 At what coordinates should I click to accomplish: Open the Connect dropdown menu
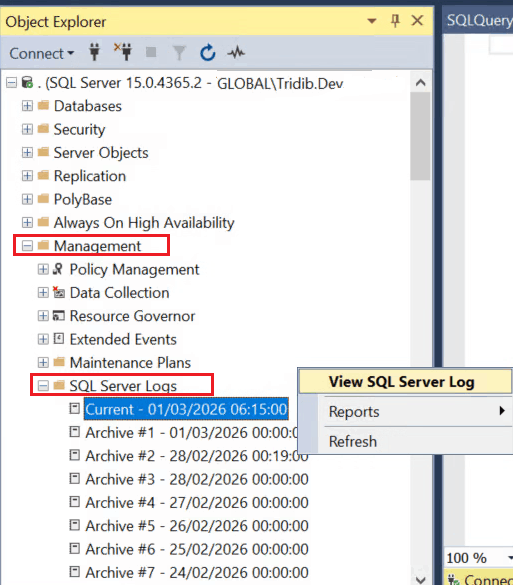point(41,53)
